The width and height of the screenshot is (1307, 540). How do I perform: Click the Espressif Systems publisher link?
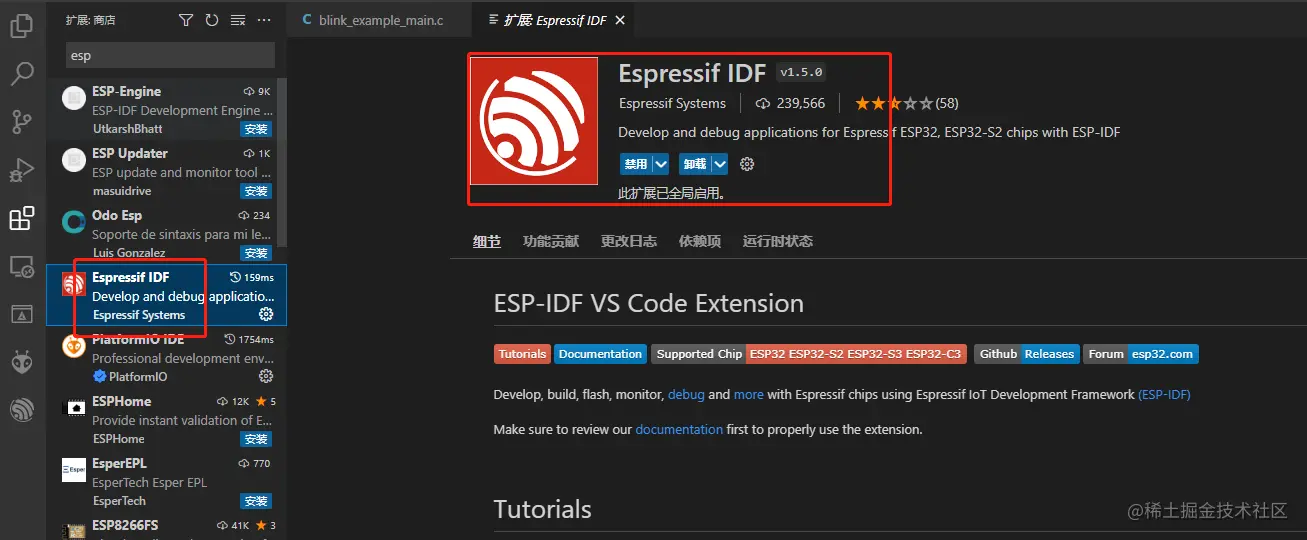(x=672, y=103)
